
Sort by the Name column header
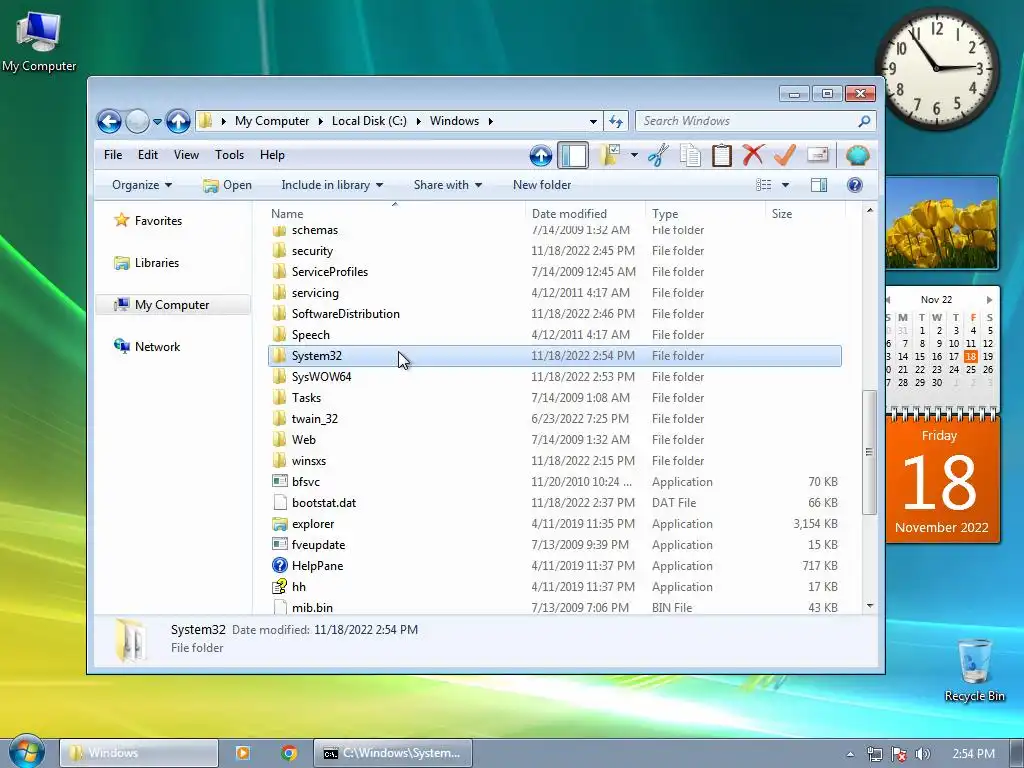[x=396, y=214]
